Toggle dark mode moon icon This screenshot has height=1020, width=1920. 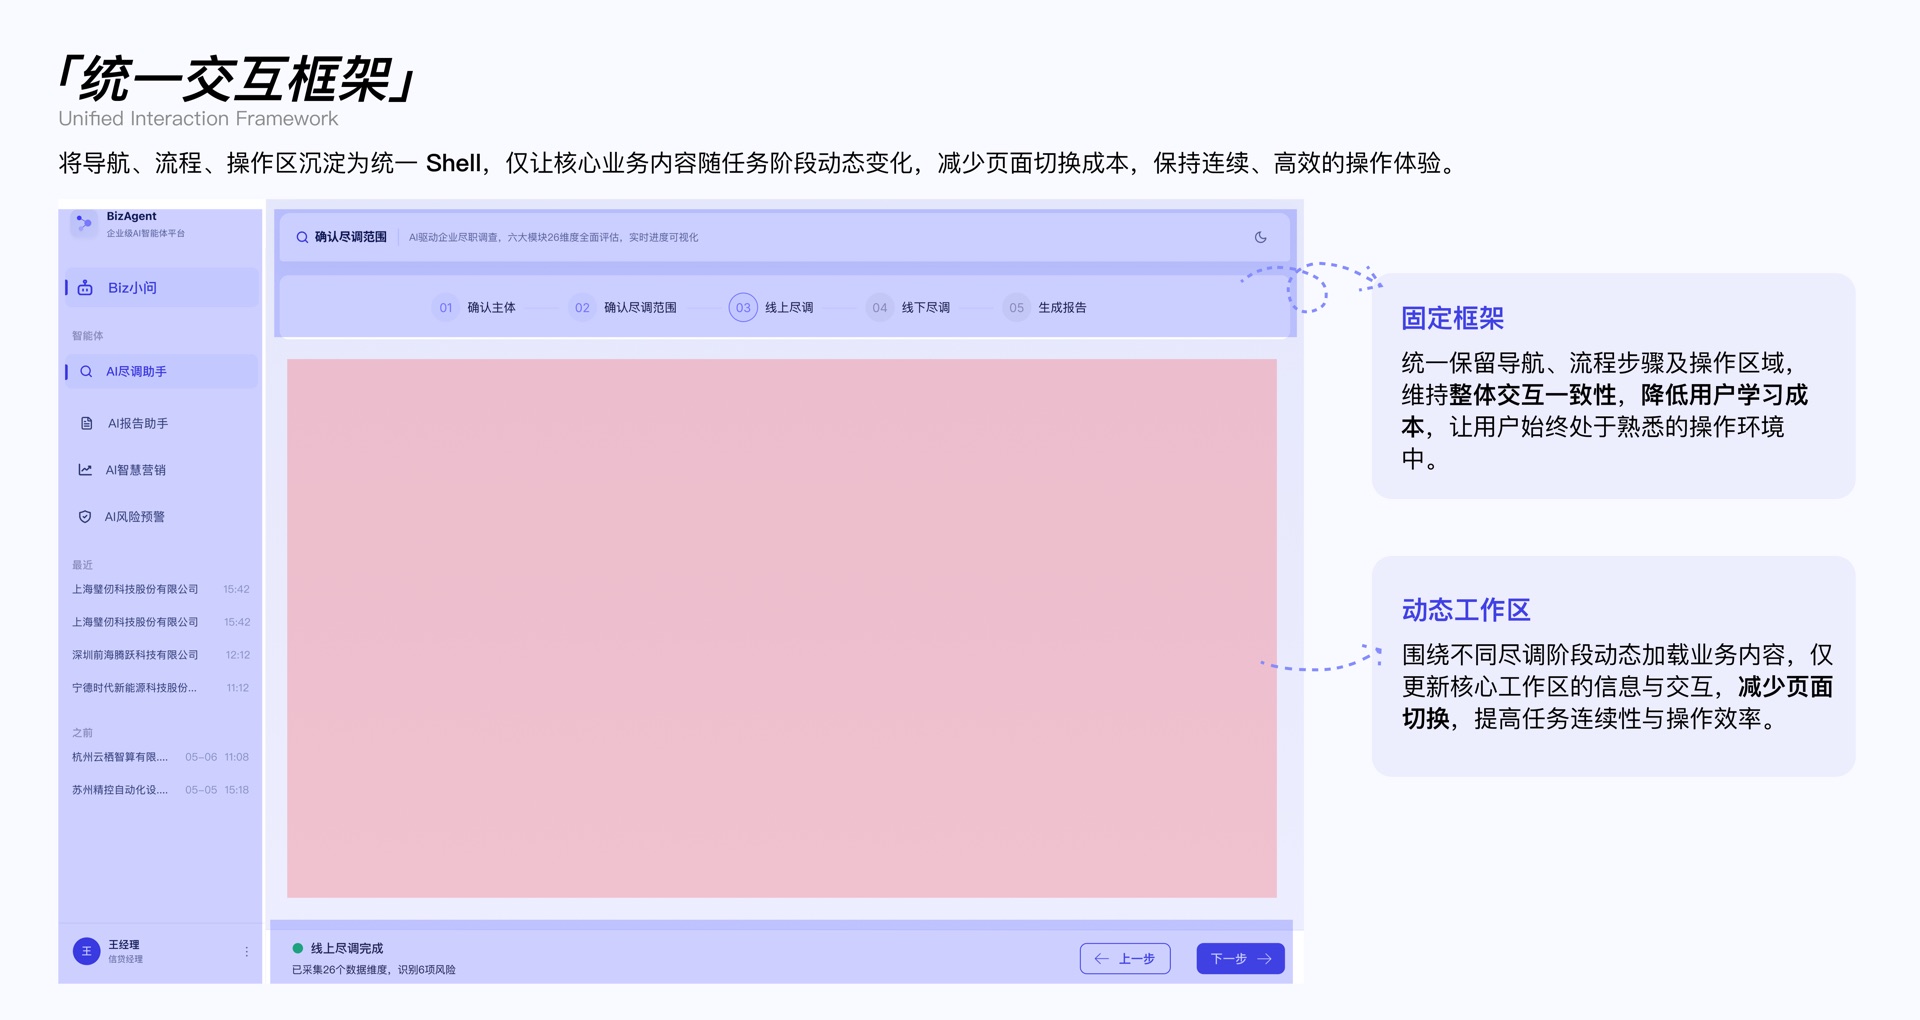1260,237
